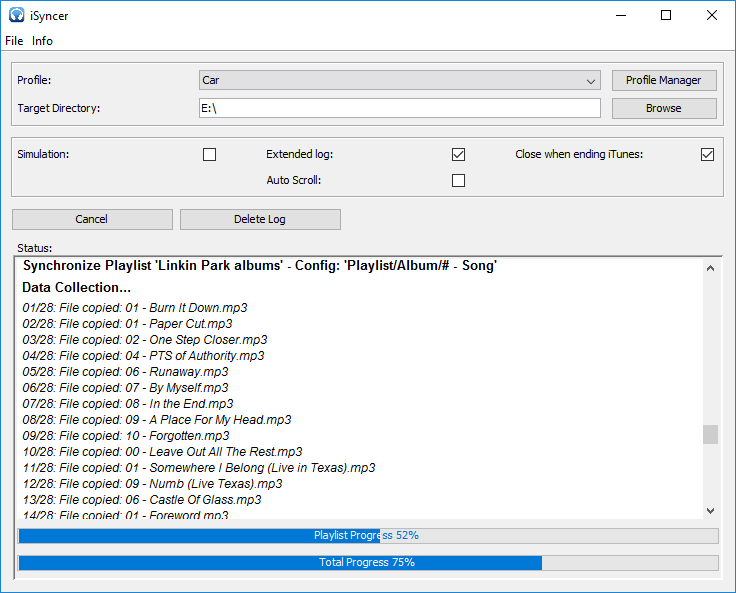Click the Target Directory input field

tap(400, 108)
